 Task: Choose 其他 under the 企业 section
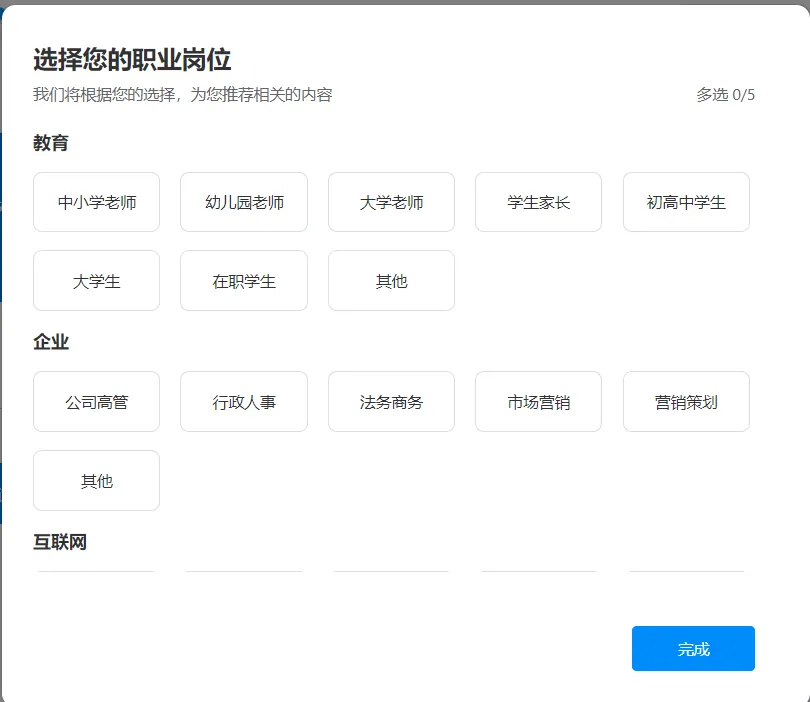coord(96,480)
